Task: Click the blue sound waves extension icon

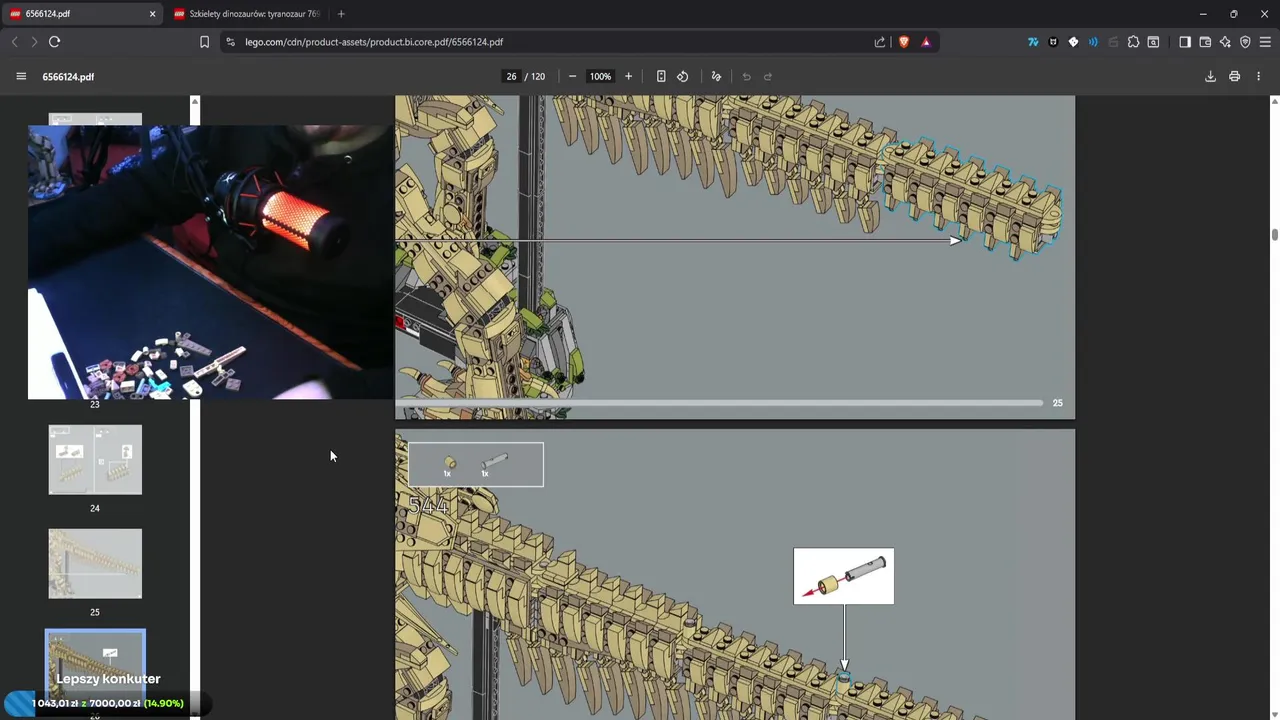Action: (x=1093, y=42)
